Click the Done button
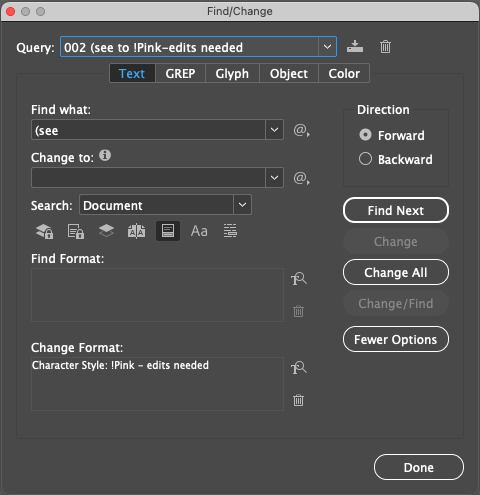The image size is (480, 495). (419, 467)
